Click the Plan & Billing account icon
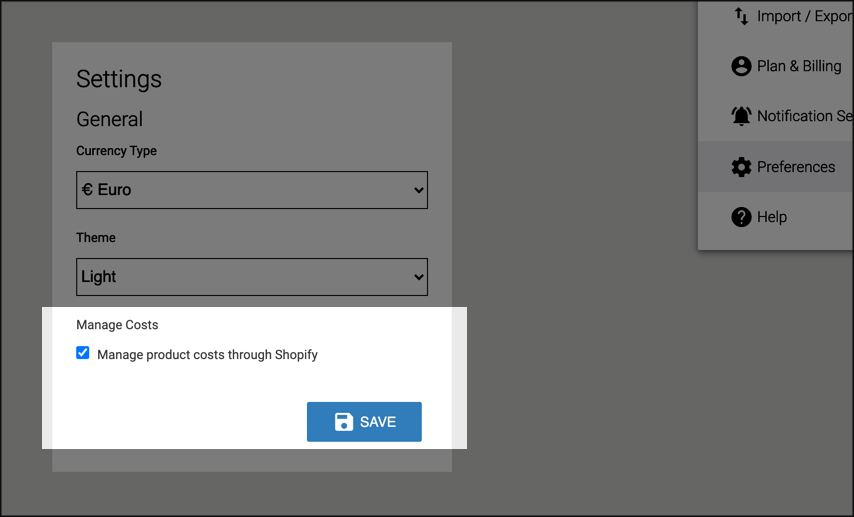 pyautogui.click(x=741, y=66)
